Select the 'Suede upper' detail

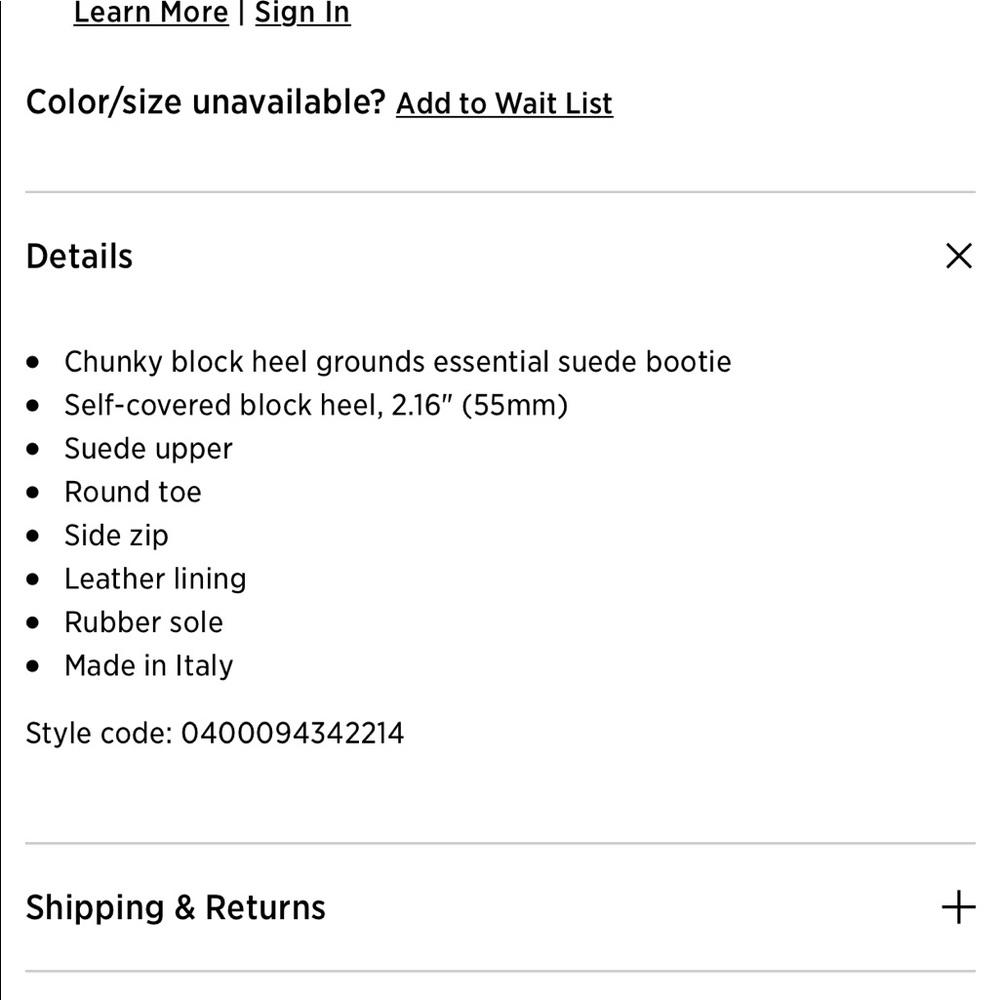point(148,448)
